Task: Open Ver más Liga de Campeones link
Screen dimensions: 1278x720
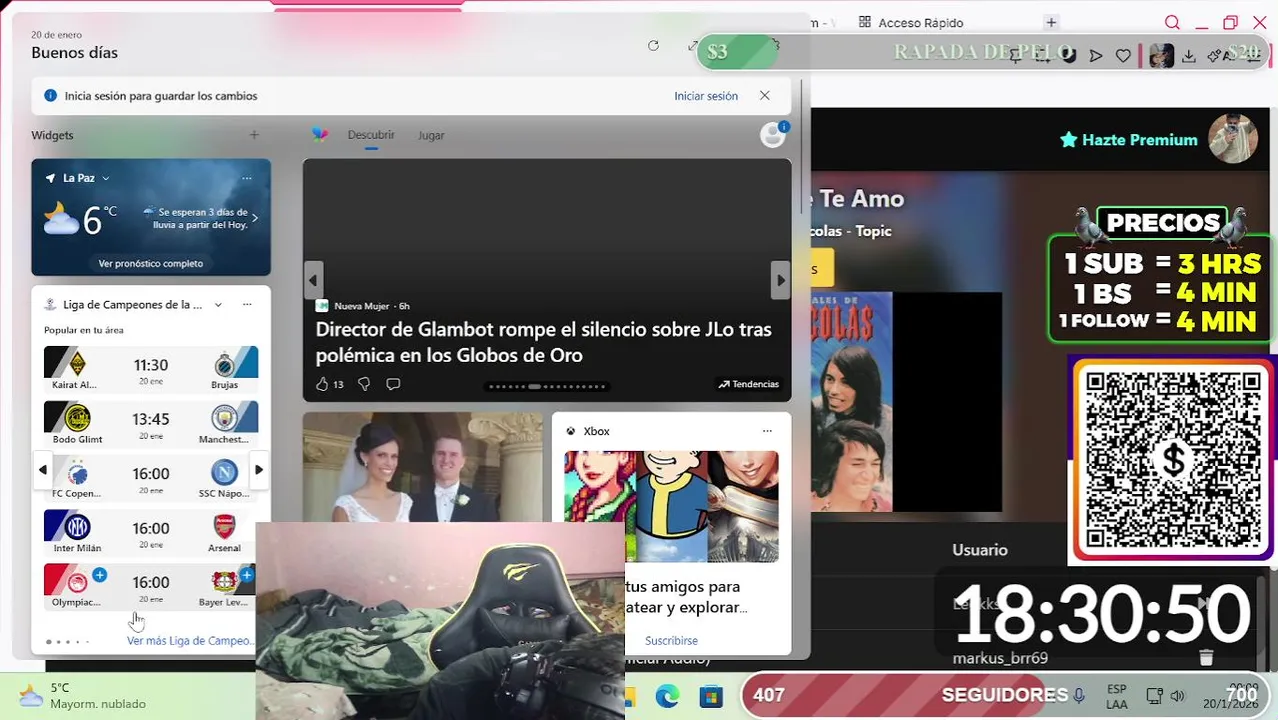Action: point(190,641)
